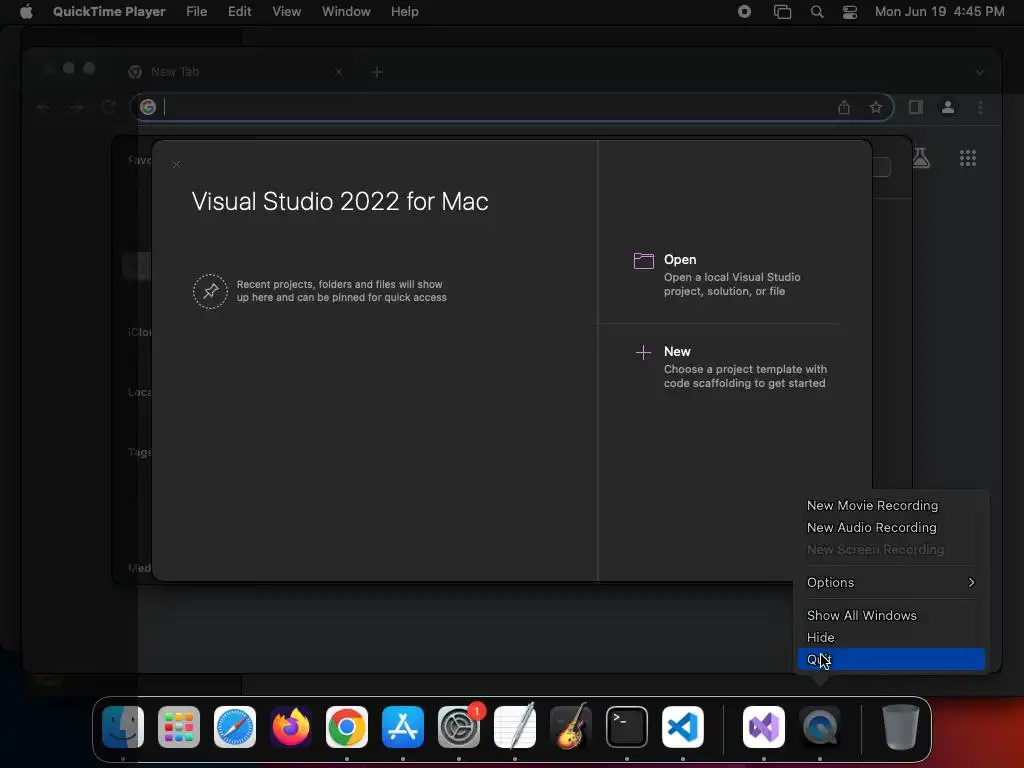1024x768 pixels.
Task: Open Spotlight search in menu bar
Action: click(817, 12)
